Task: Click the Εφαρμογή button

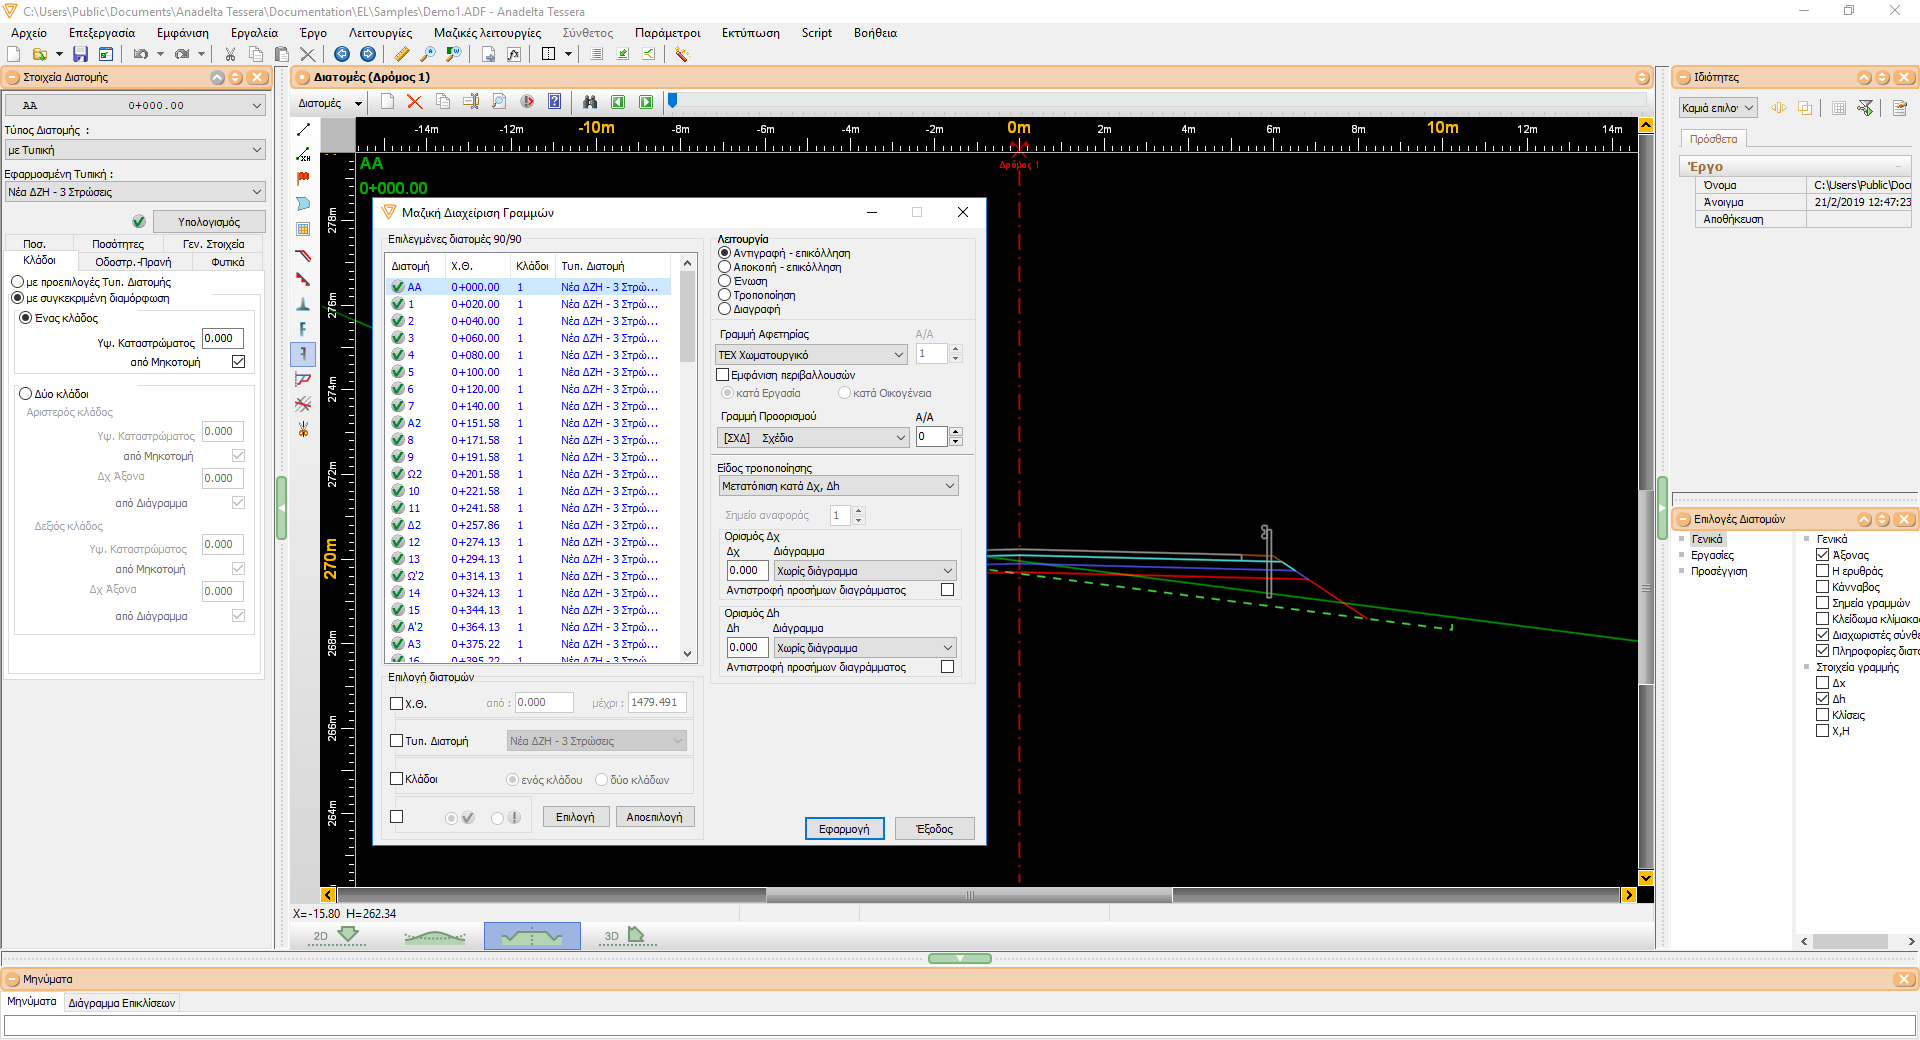Action: click(844, 829)
